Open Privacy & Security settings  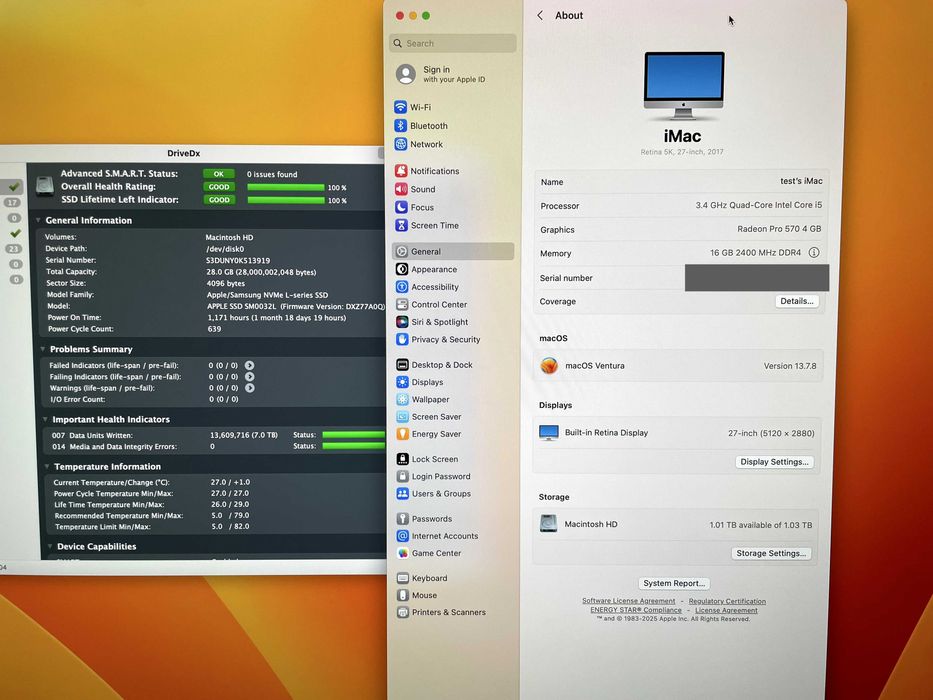click(x=438, y=339)
